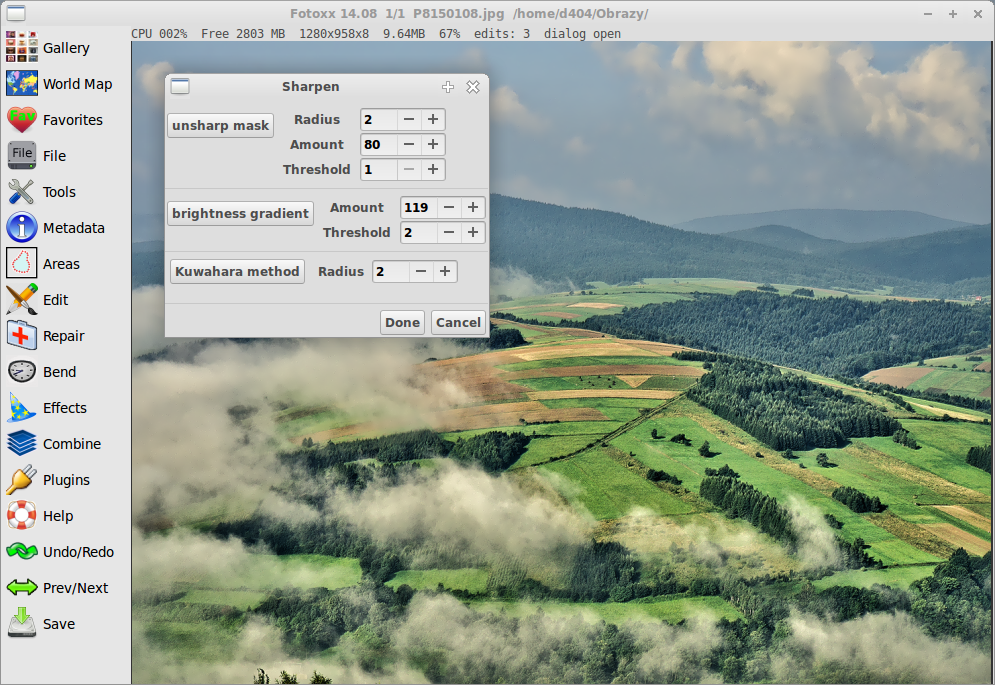Screen dimensions: 995x685
Task: Open the Gallery icon in sidebar
Action: (22, 48)
